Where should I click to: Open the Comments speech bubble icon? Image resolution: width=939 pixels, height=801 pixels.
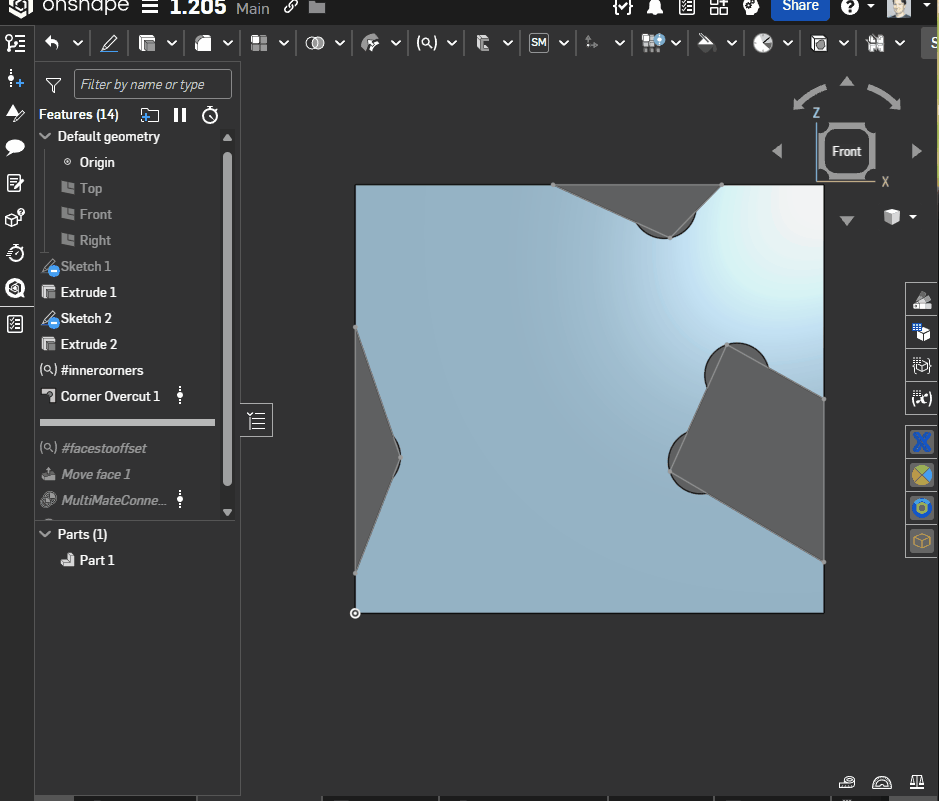(15, 147)
